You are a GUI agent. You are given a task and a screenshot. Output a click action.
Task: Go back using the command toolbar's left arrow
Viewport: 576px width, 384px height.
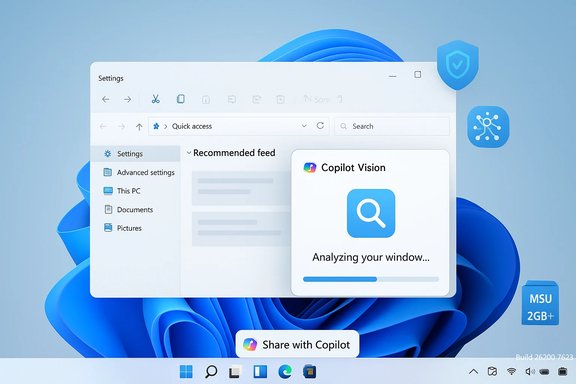(x=106, y=99)
